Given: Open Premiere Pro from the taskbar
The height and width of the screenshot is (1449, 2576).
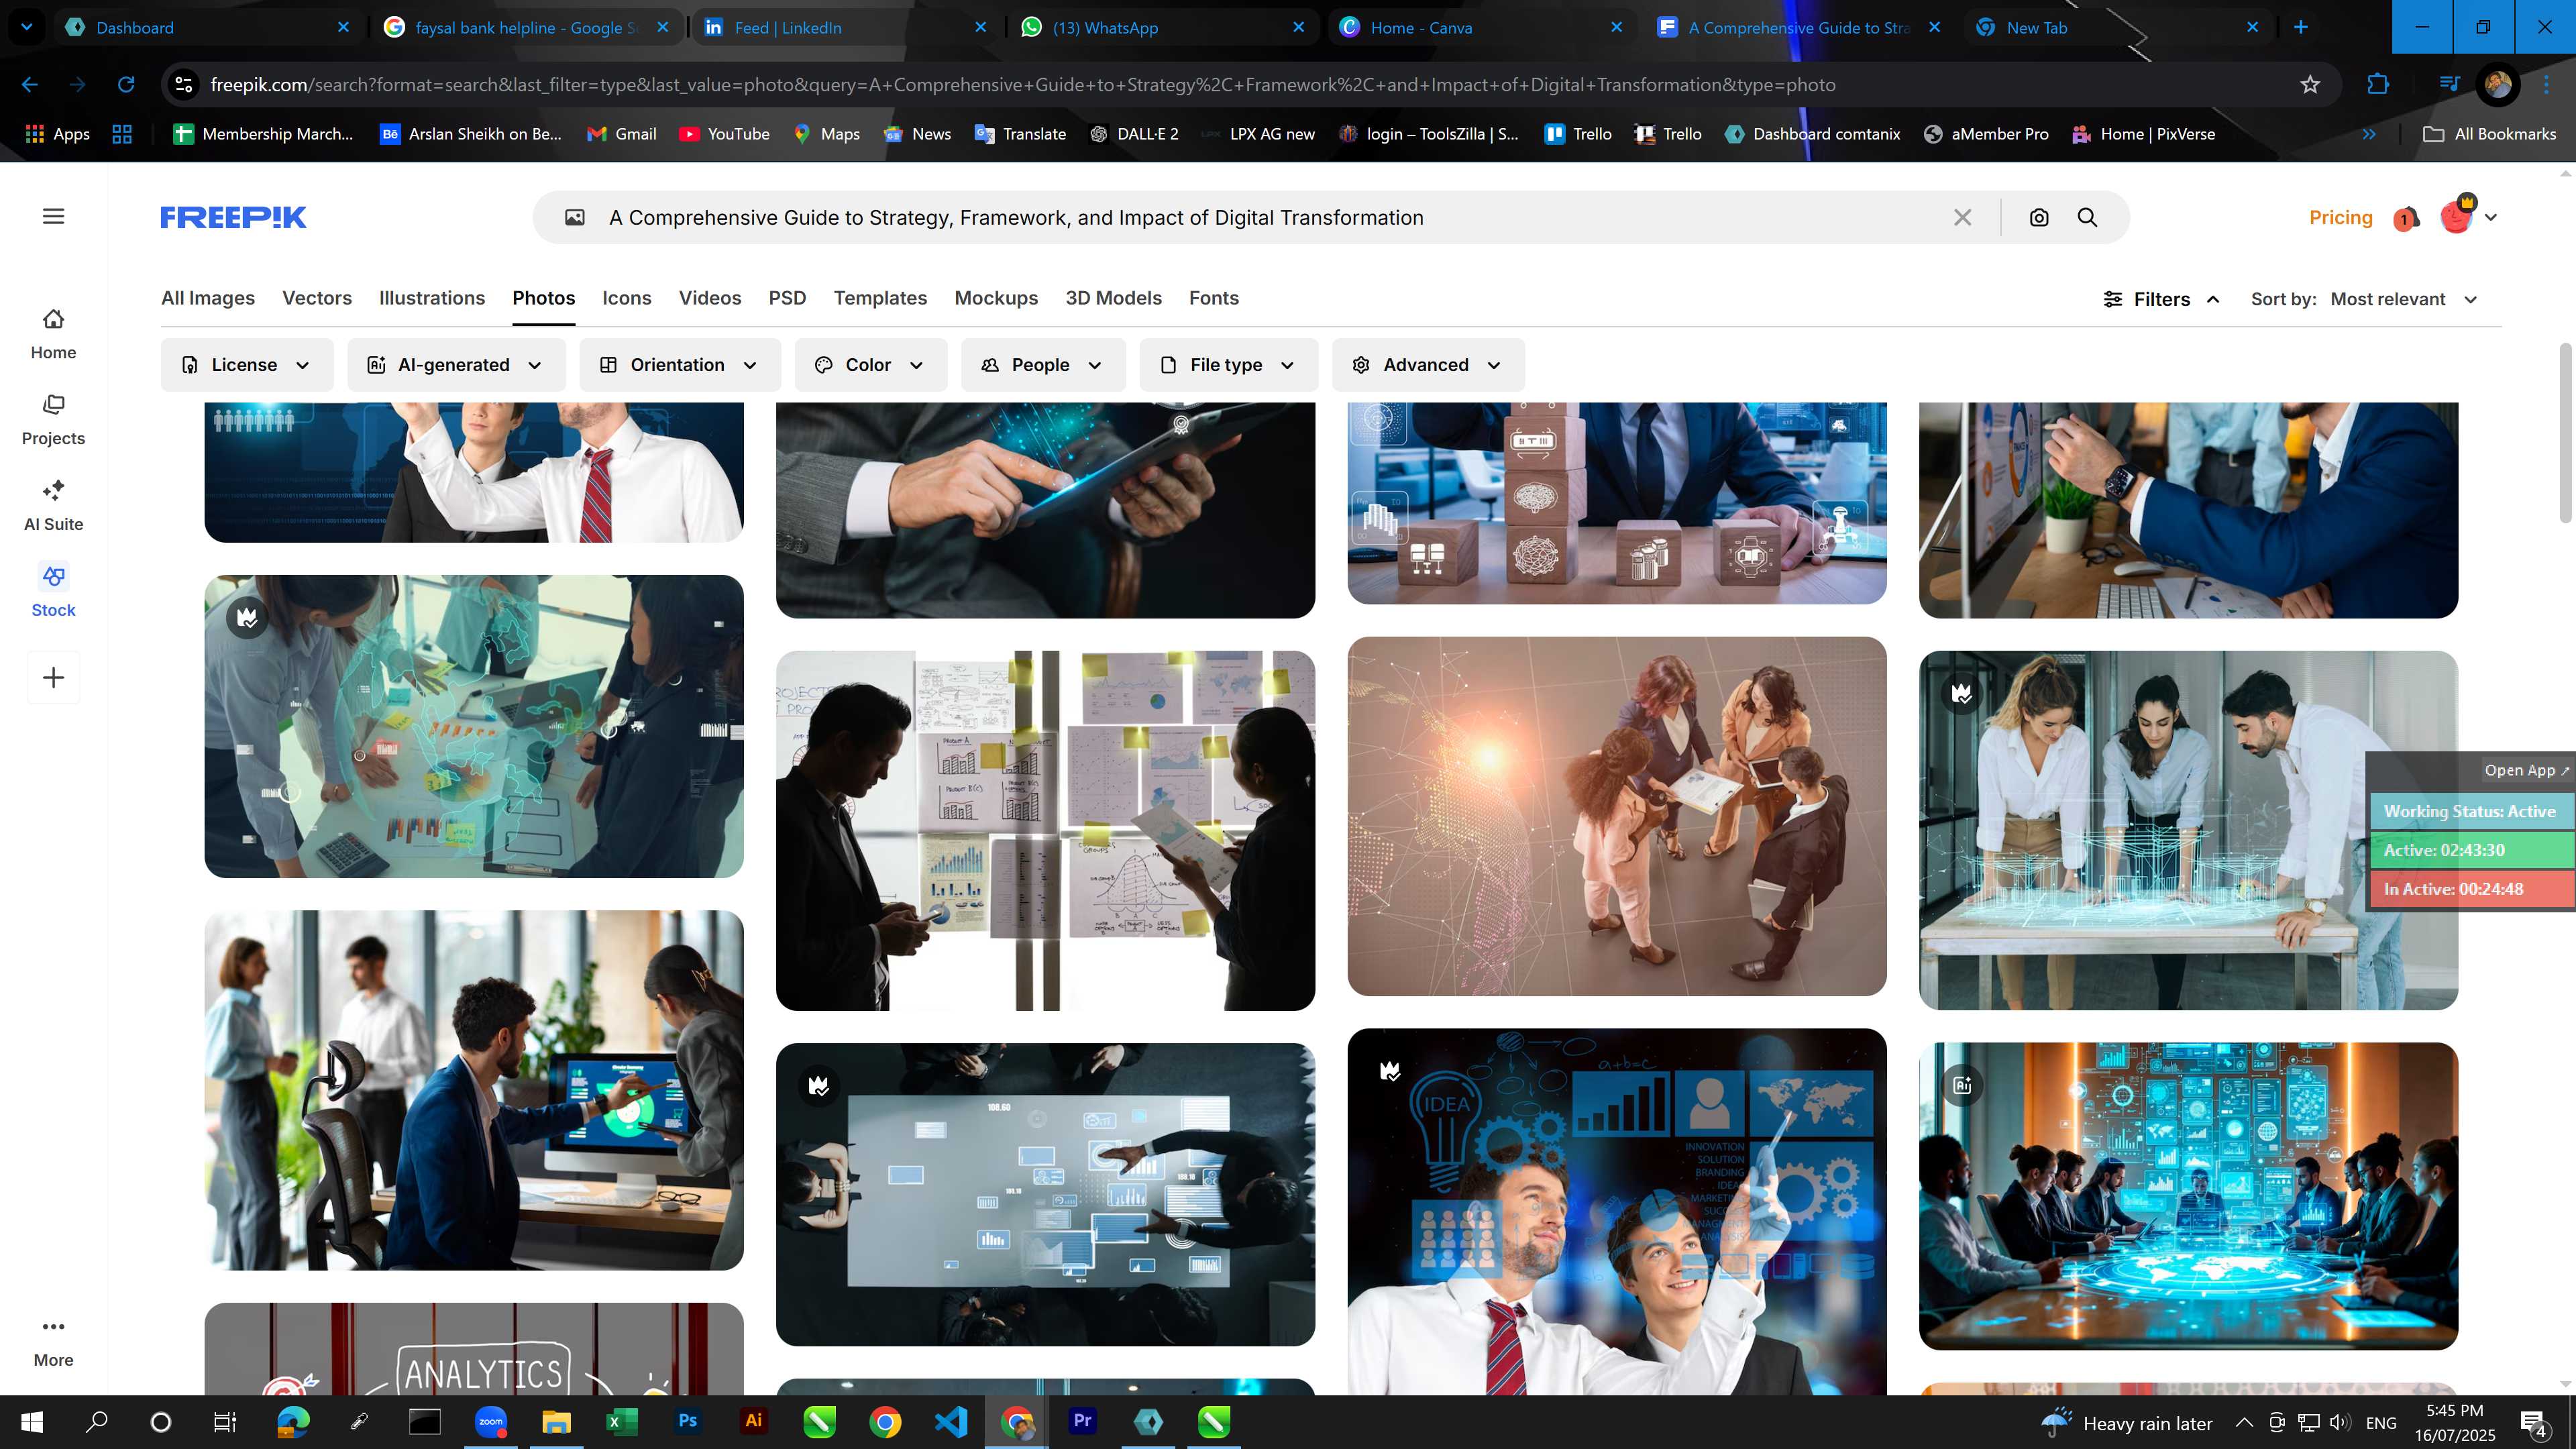Looking at the screenshot, I should tap(1082, 1421).
